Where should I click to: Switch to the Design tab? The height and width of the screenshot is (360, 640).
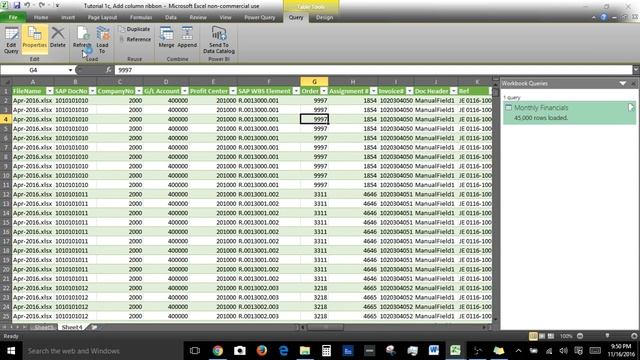[324, 17]
